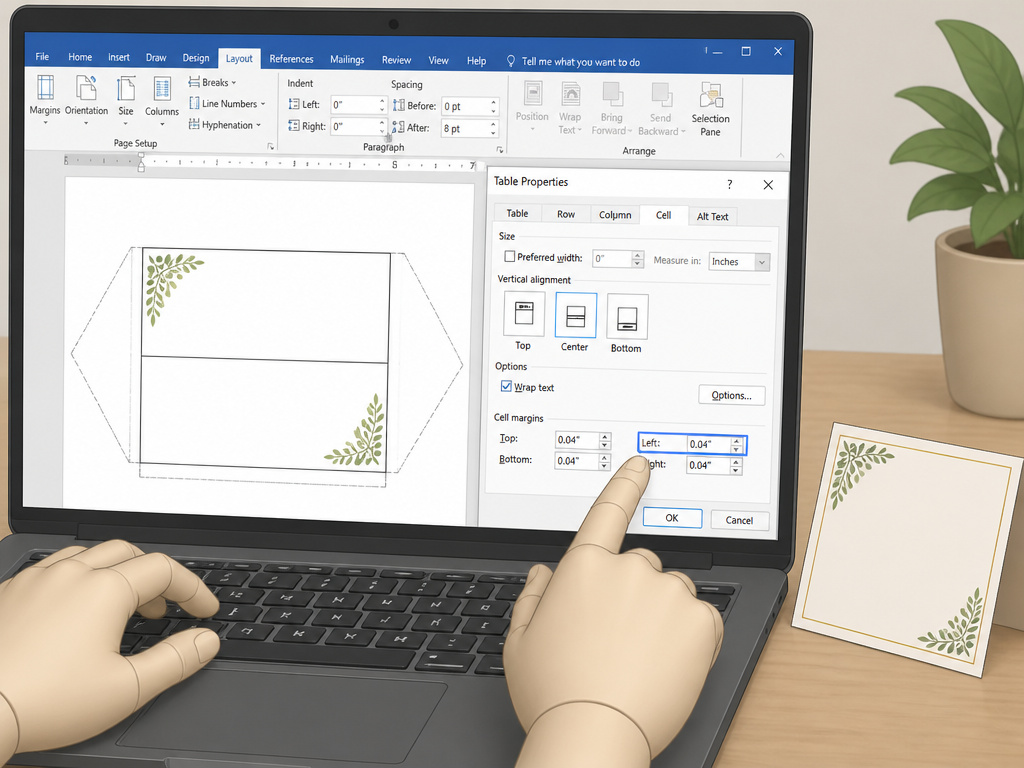Click the Spacing After value field
Screen dimensions: 1024x768
point(464,129)
